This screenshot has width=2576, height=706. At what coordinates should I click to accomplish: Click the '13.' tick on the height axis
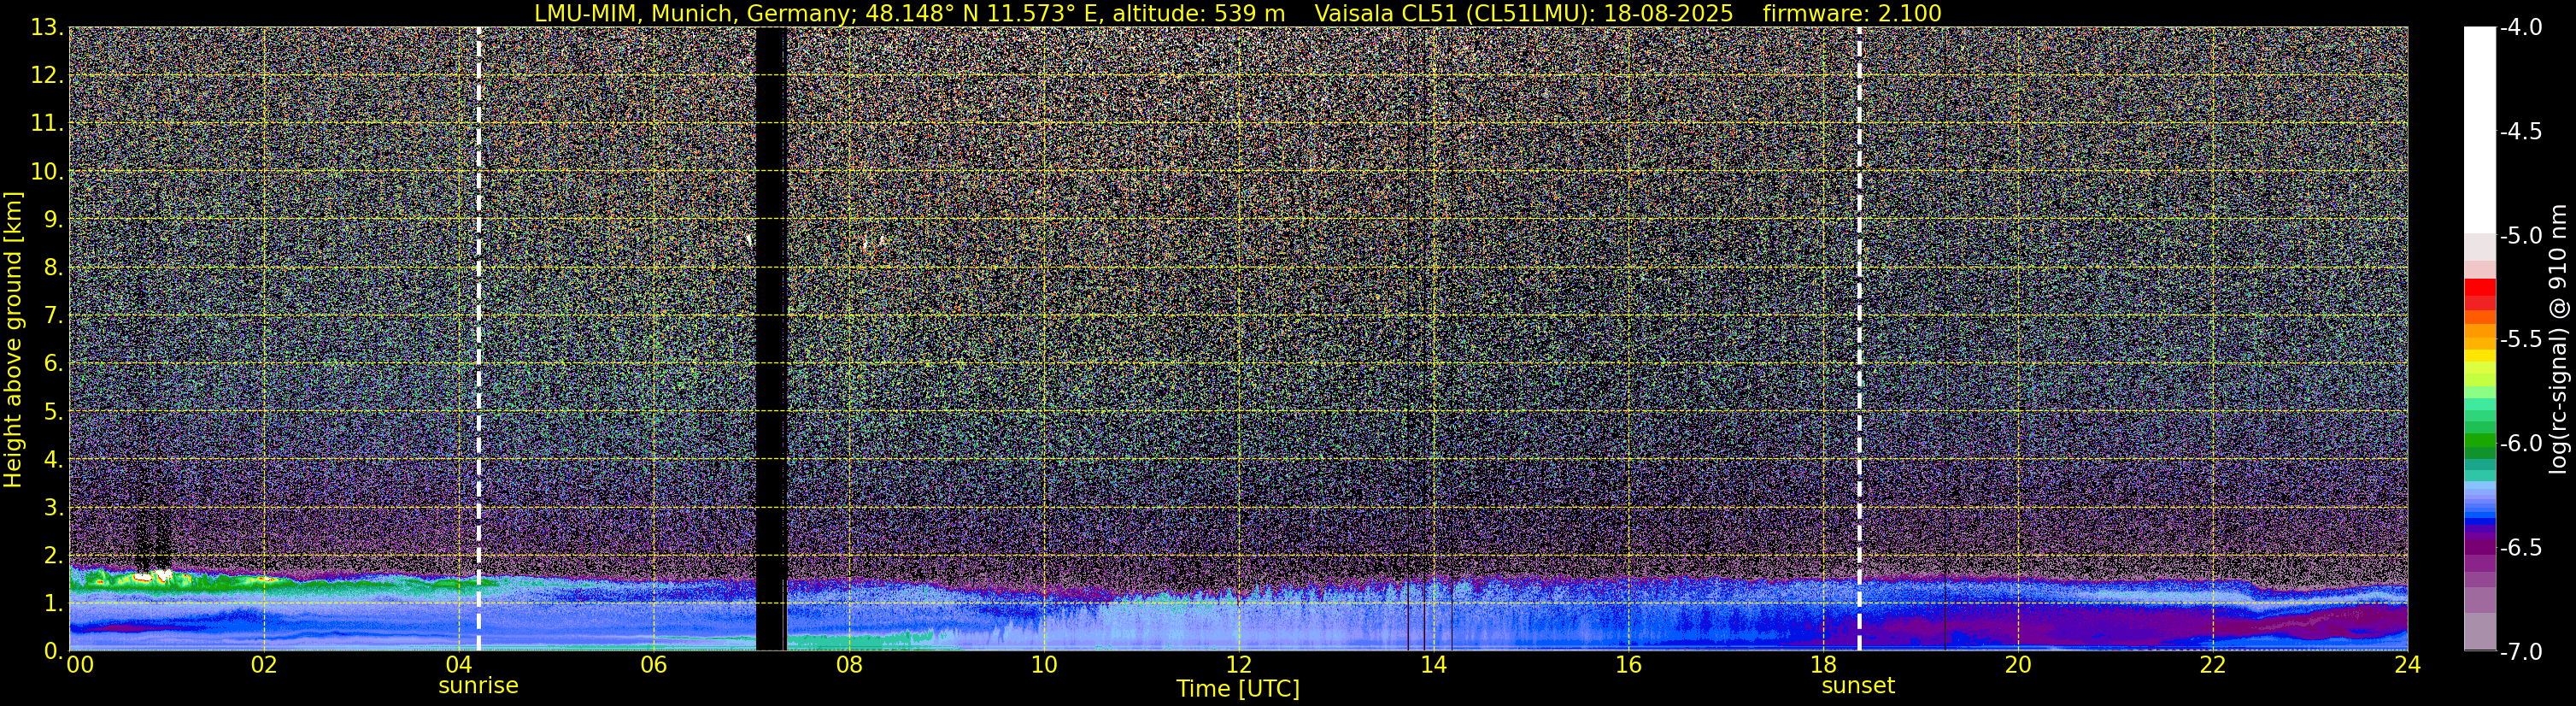[47, 28]
